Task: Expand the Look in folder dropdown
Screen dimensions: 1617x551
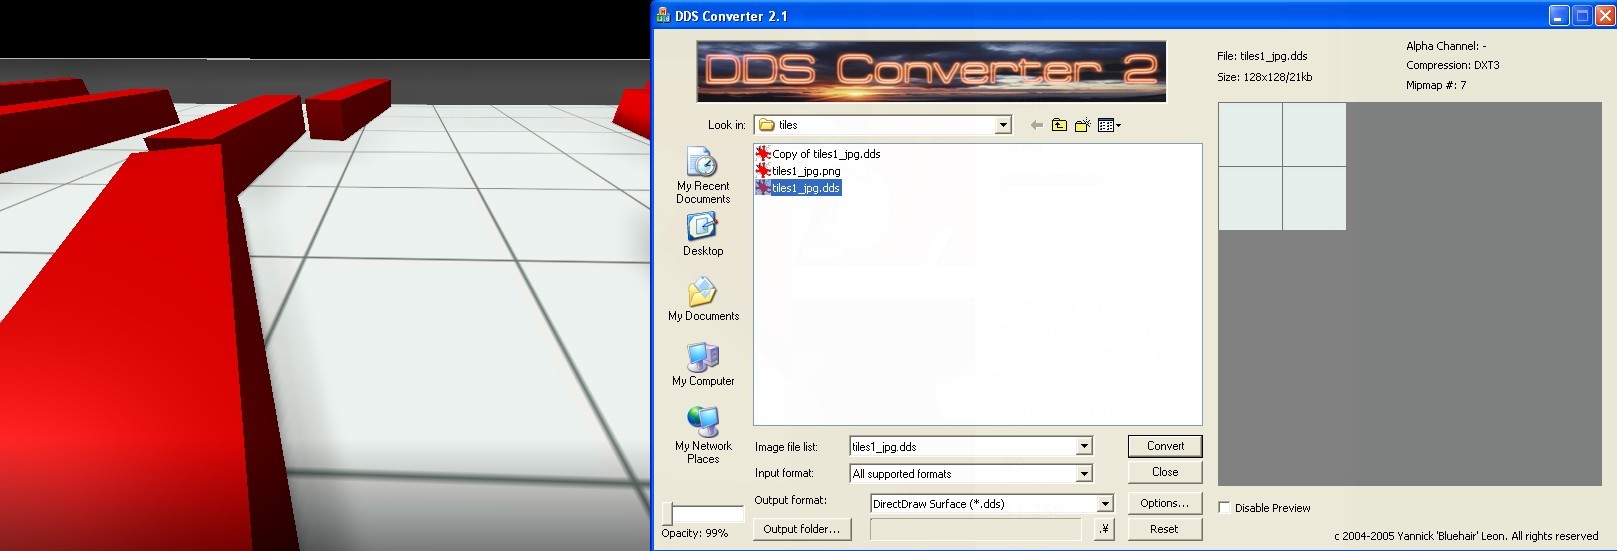Action: click(1003, 125)
